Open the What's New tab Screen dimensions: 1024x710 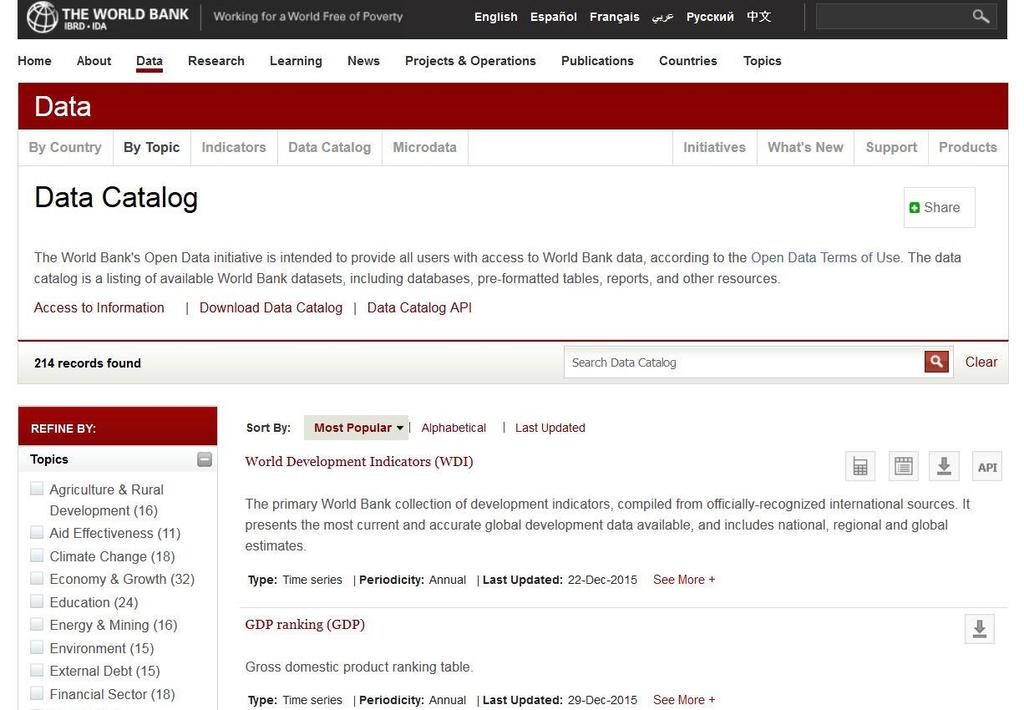click(805, 148)
